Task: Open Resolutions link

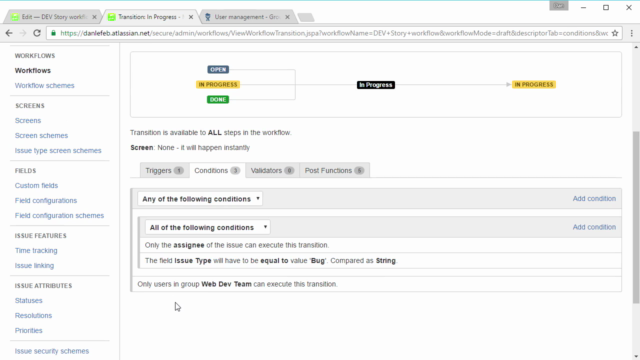Action: (33, 316)
